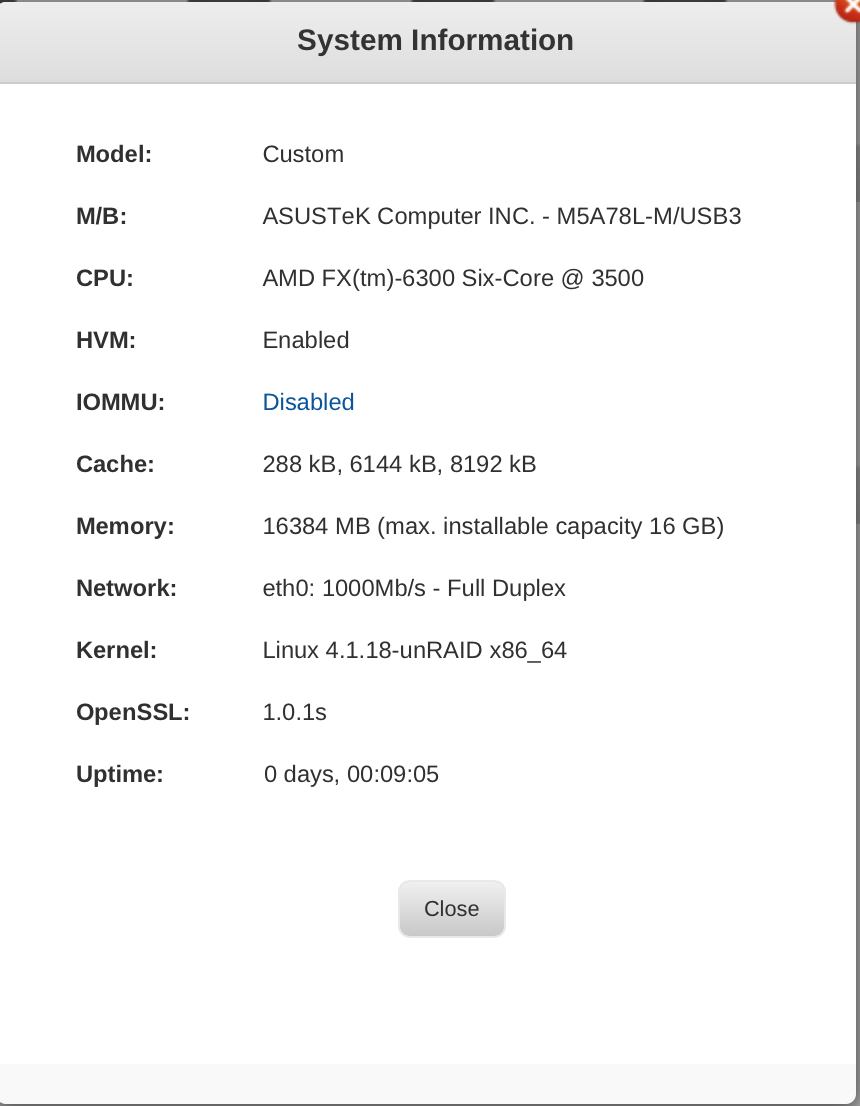Click the Kernel label

116,650
